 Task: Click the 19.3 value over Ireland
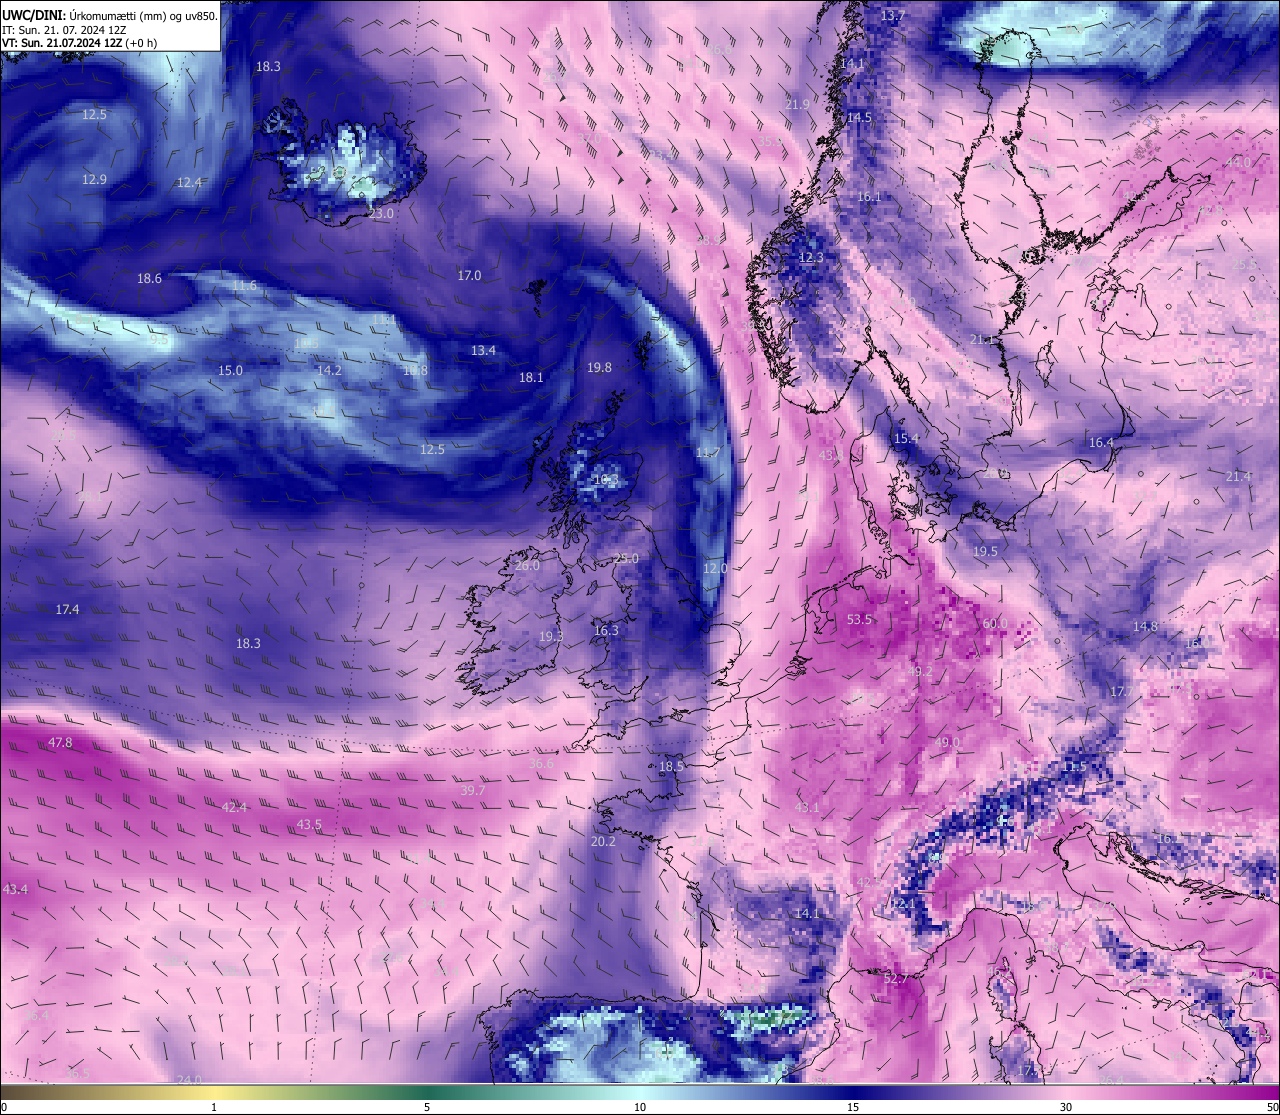(x=551, y=637)
